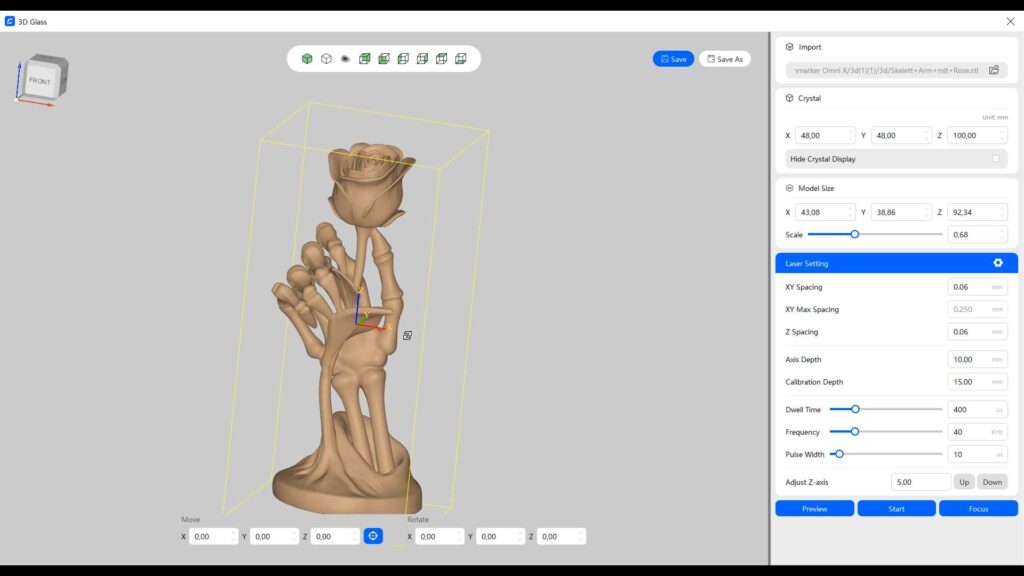Click the Crystal X size stepper arrows
The height and width of the screenshot is (576, 1024).
tap(851, 135)
